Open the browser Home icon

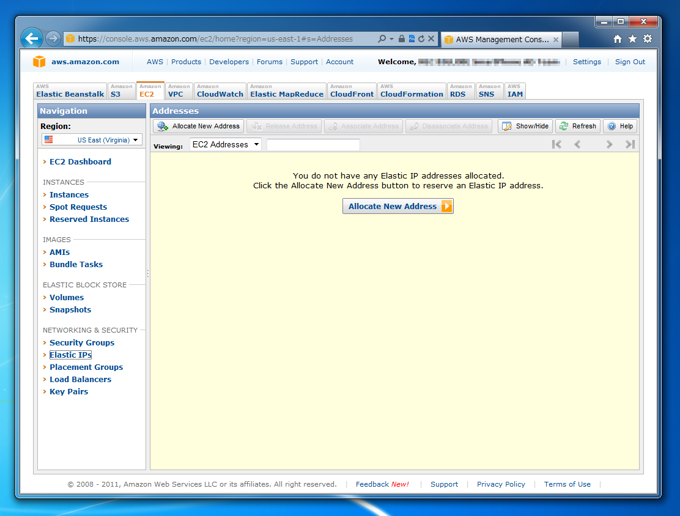coord(618,39)
